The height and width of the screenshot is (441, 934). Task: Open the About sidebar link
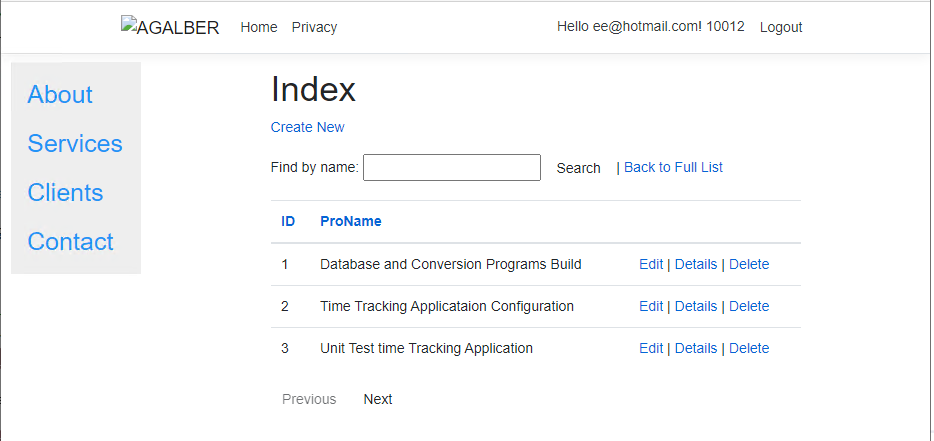click(60, 94)
